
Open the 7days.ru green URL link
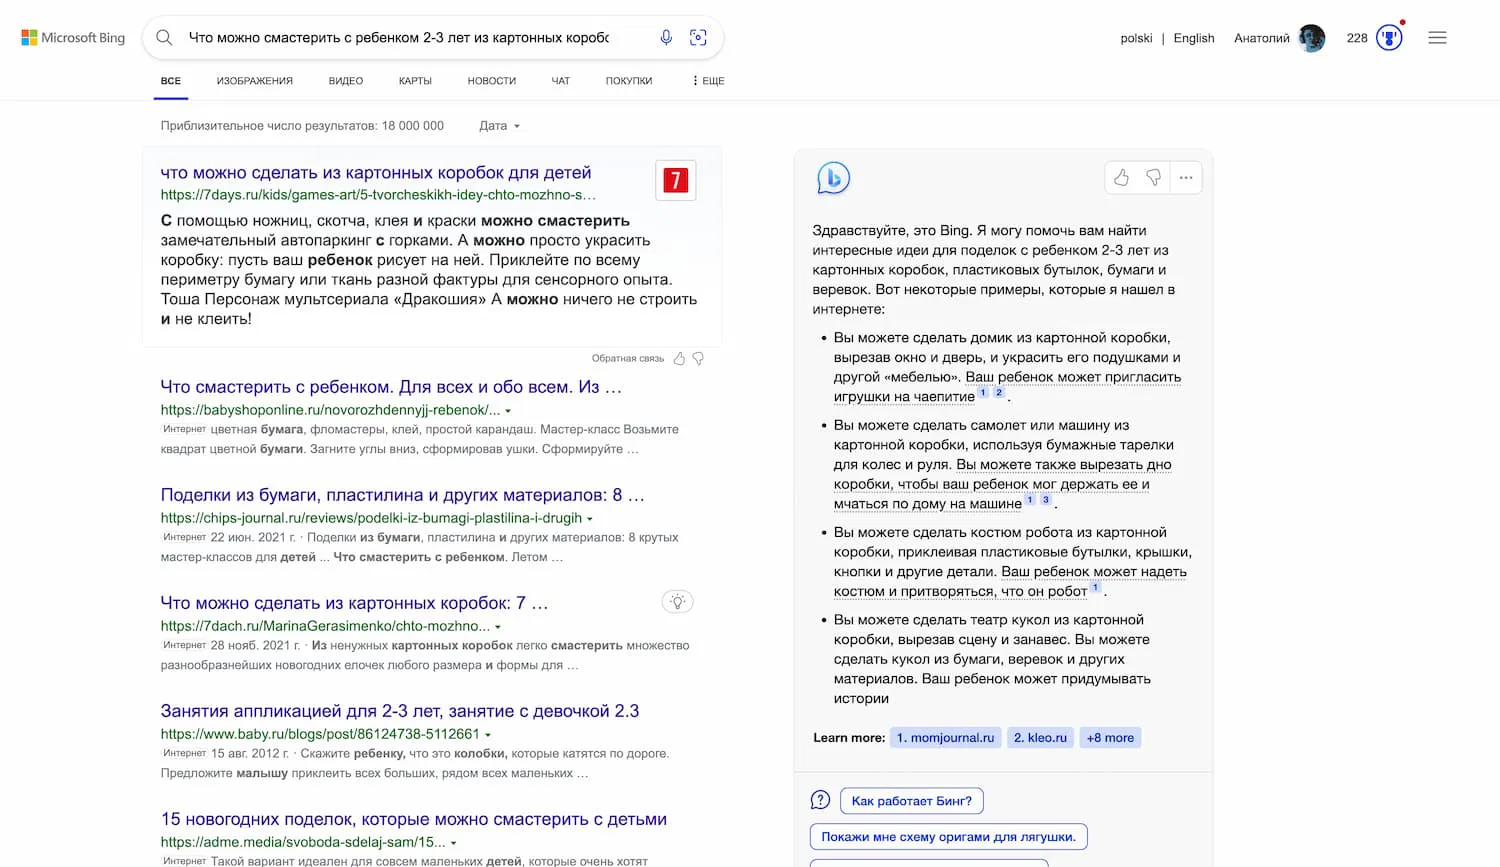click(378, 195)
